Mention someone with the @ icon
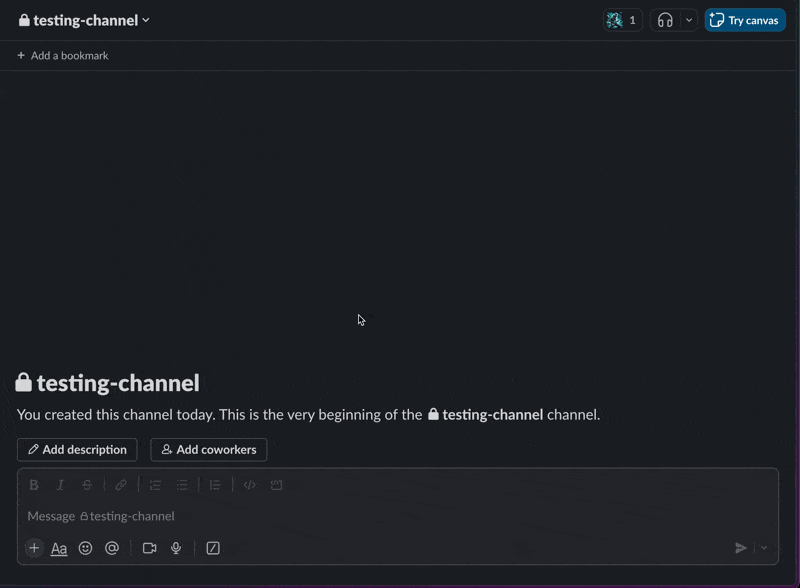 [x=112, y=548]
